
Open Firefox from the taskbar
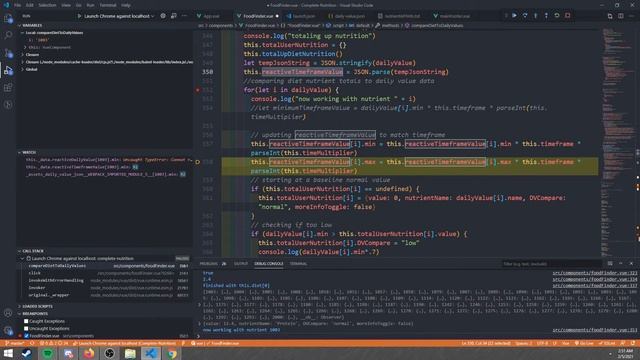(89, 353)
